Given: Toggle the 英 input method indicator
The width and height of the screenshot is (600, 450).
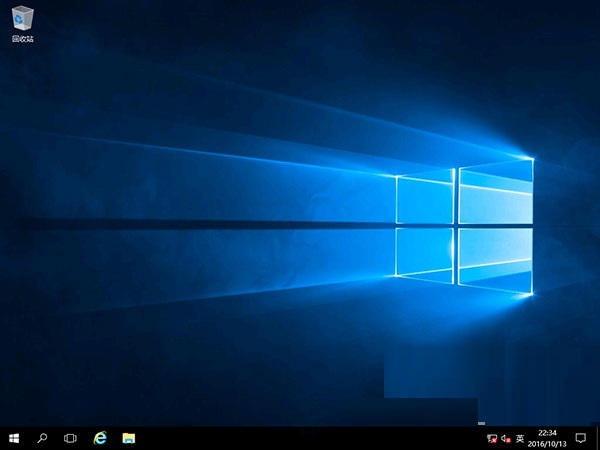Looking at the screenshot, I should pos(519,438).
